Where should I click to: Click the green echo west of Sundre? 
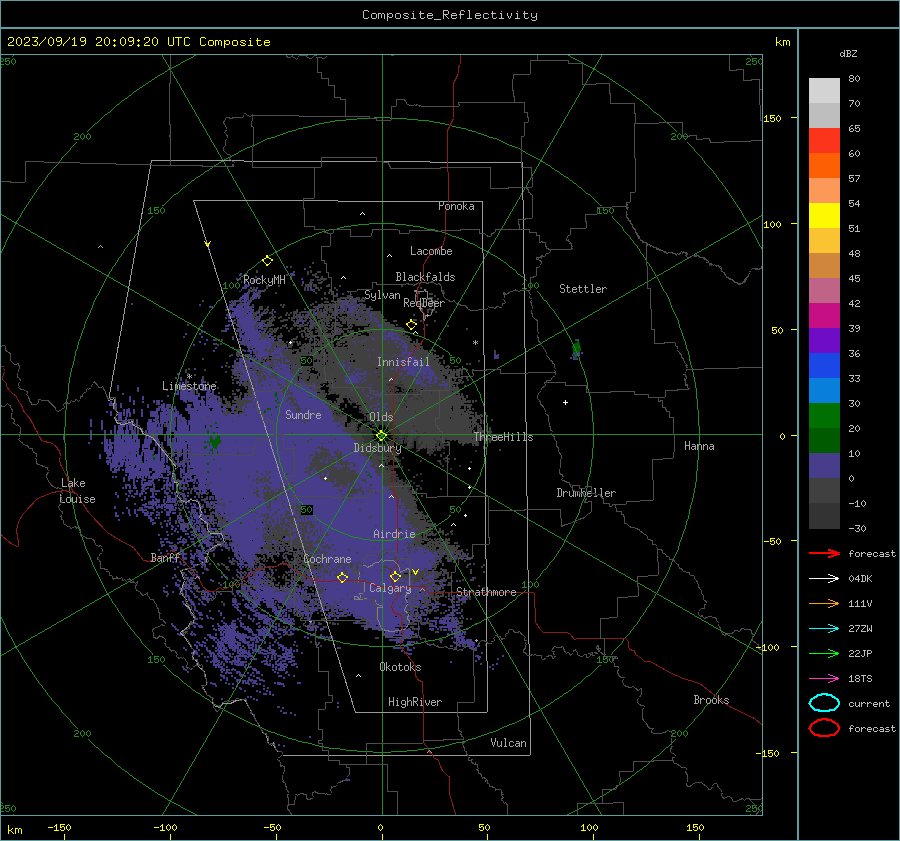[x=215, y=441]
